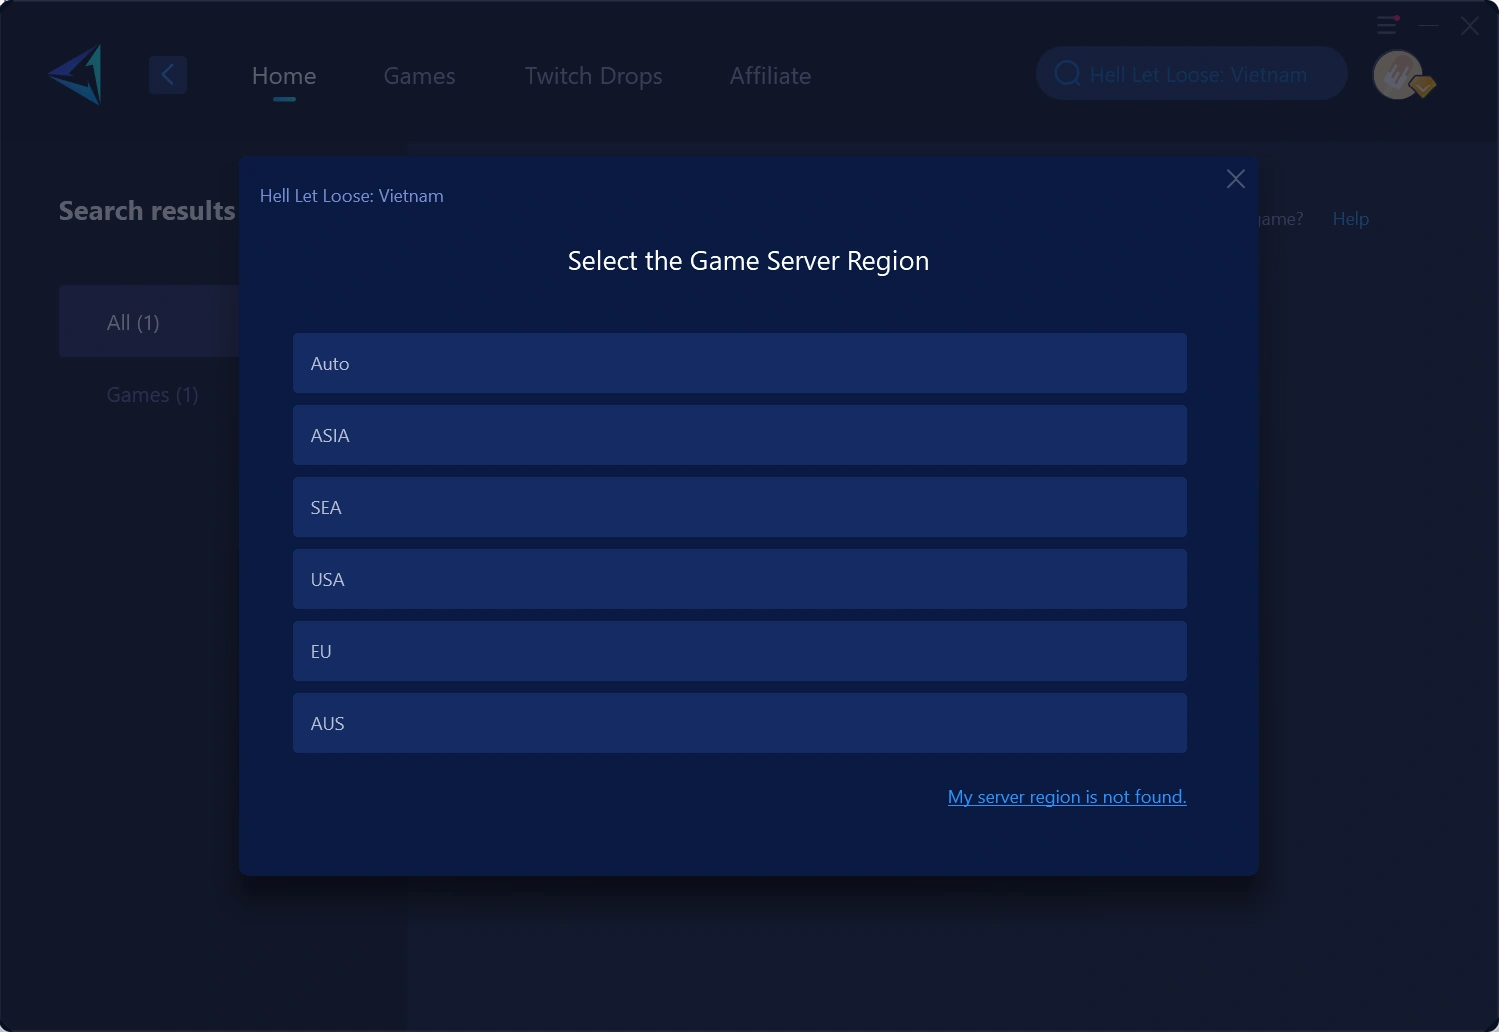1499x1032 pixels.
Task: Close the application window
Action: [x=1469, y=26]
